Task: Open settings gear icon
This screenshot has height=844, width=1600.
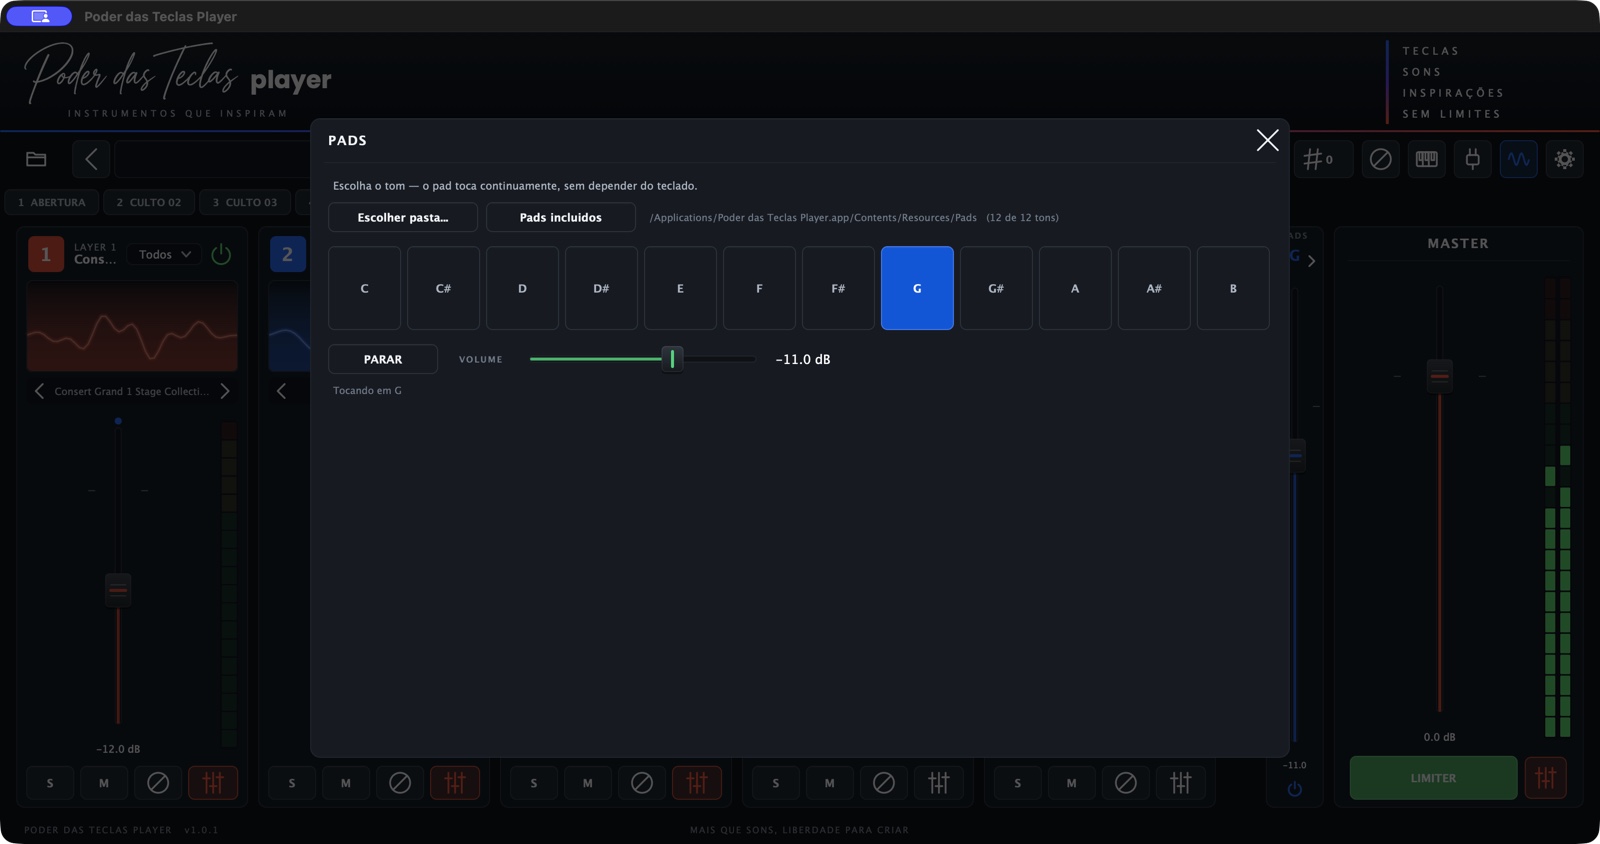Action: coord(1564,159)
